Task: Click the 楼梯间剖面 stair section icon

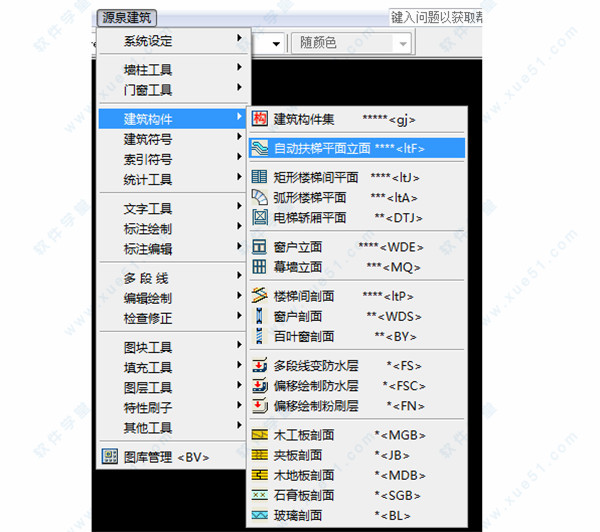Action: click(x=259, y=295)
